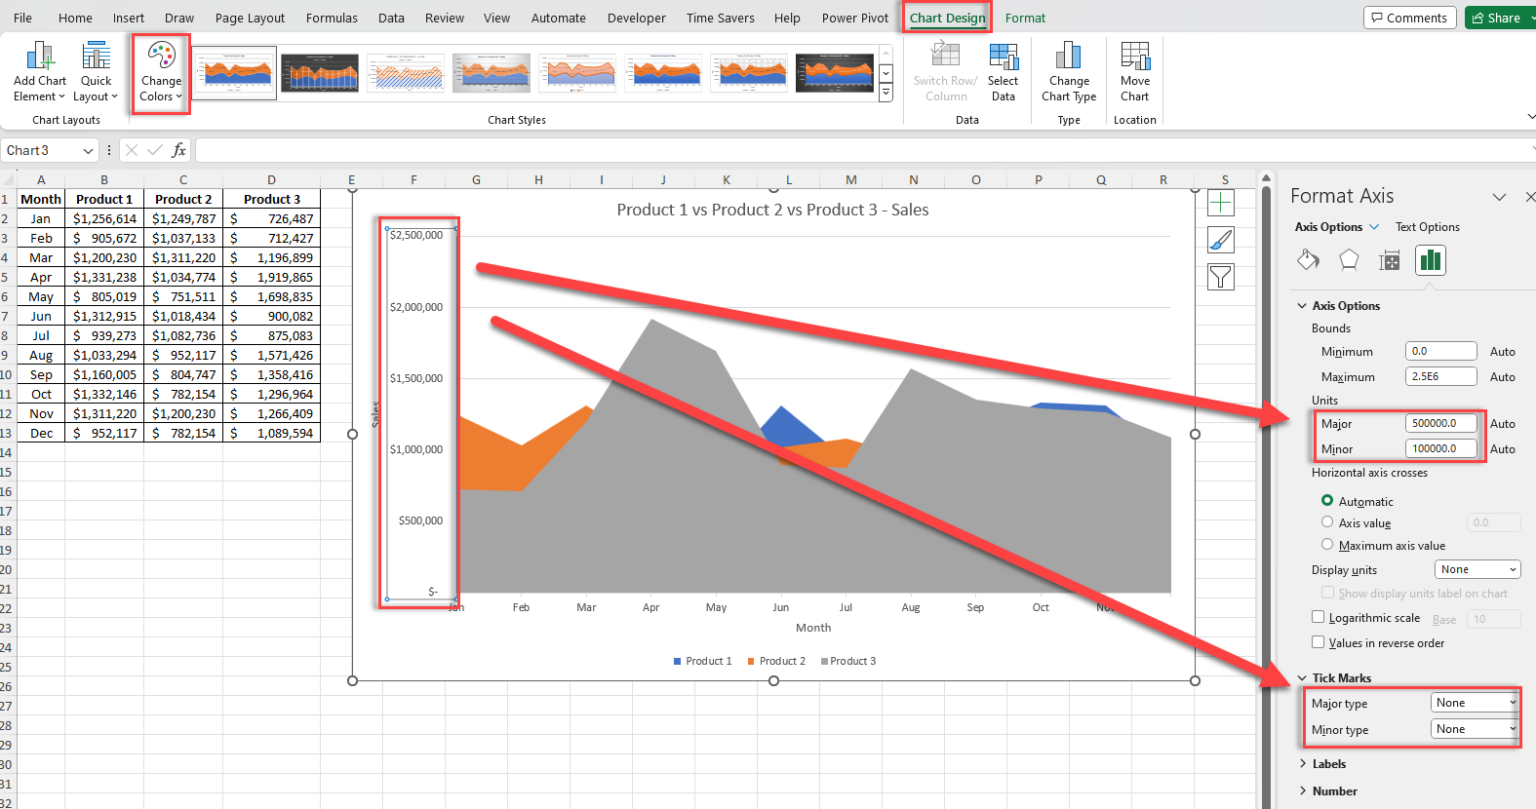
Task: Click the Maximum bounds input field
Action: (1440, 377)
